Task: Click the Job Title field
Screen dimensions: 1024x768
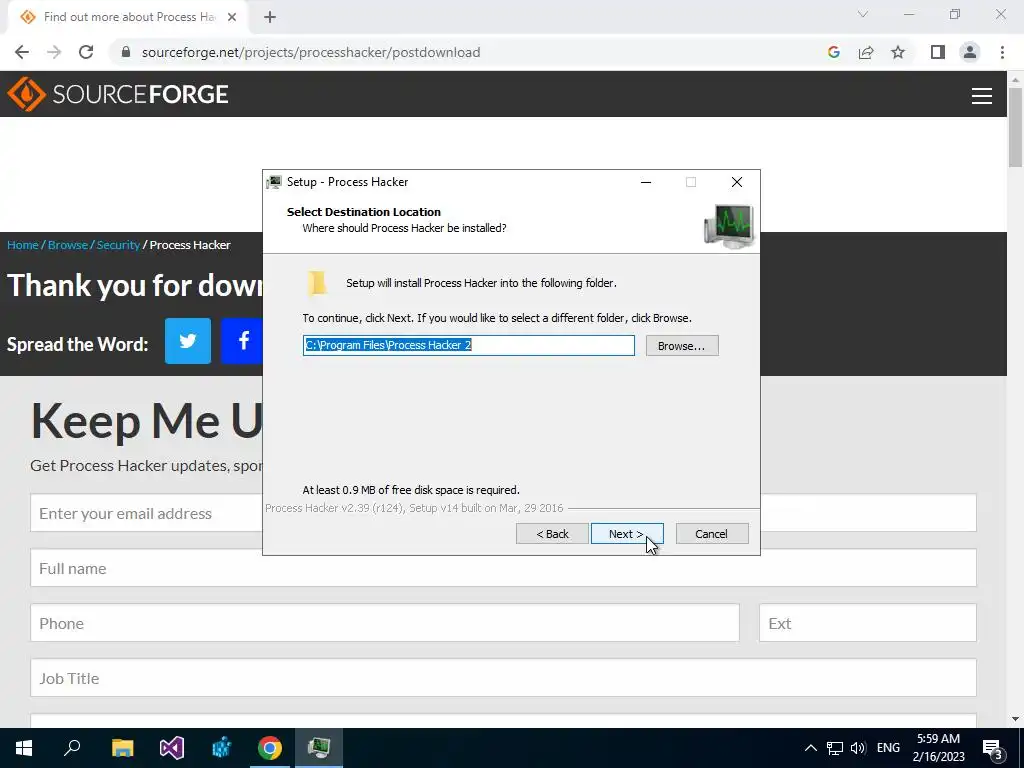Action: [504, 678]
